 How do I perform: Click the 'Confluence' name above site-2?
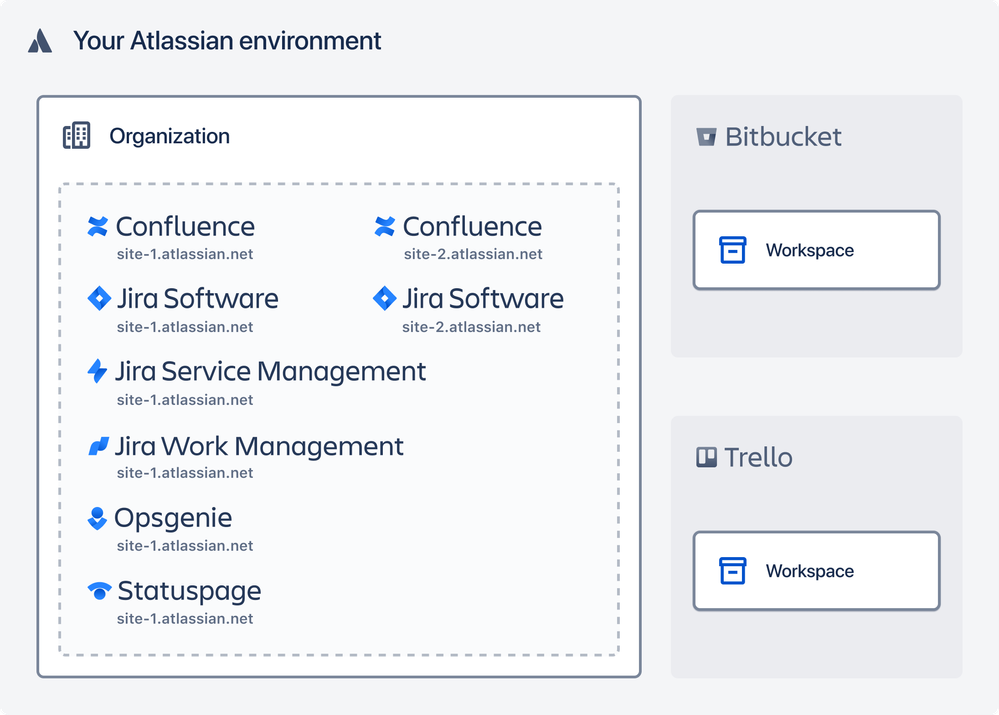coord(472,226)
